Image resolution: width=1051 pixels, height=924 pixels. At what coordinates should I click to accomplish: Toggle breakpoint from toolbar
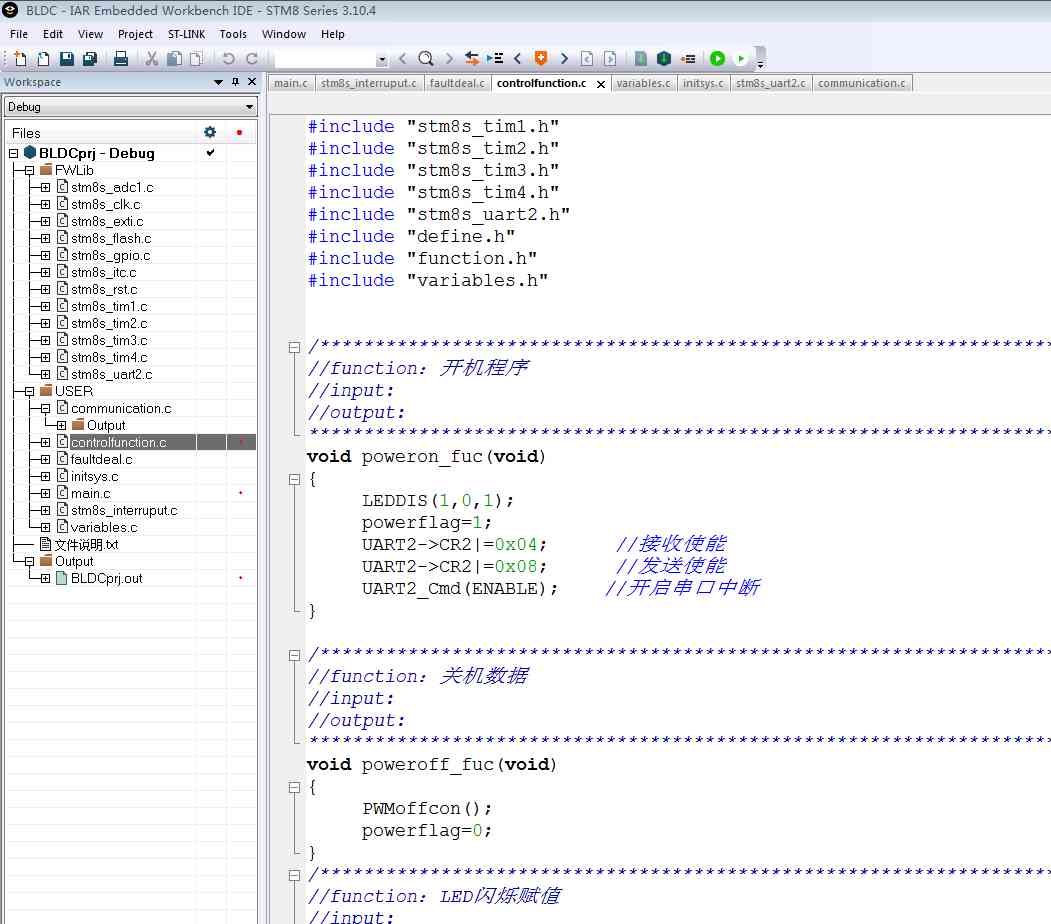[x=688, y=59]
